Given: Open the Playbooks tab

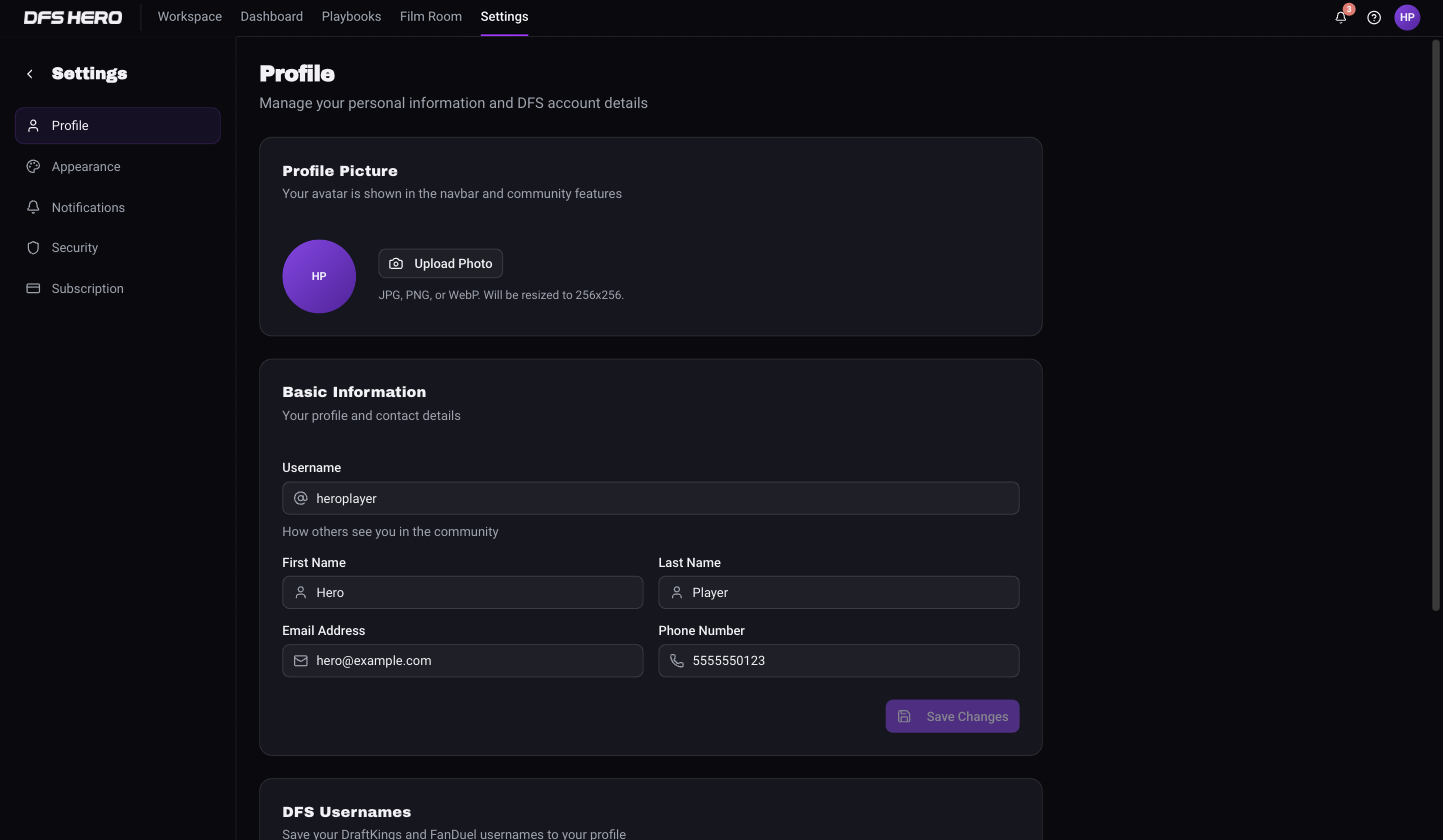Looking at the screenshot, I should (351, 17).
